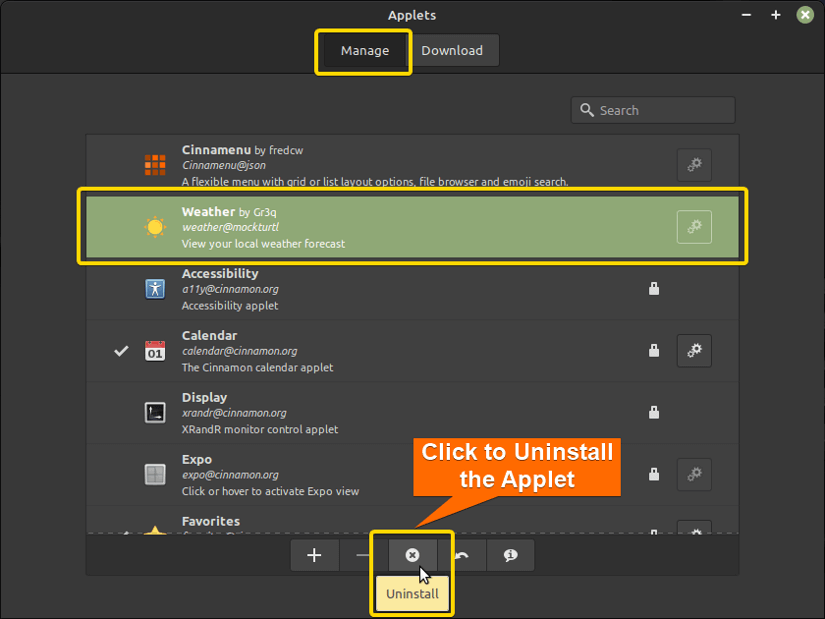
Task: Open the Download tab
Action: (452, 51)
